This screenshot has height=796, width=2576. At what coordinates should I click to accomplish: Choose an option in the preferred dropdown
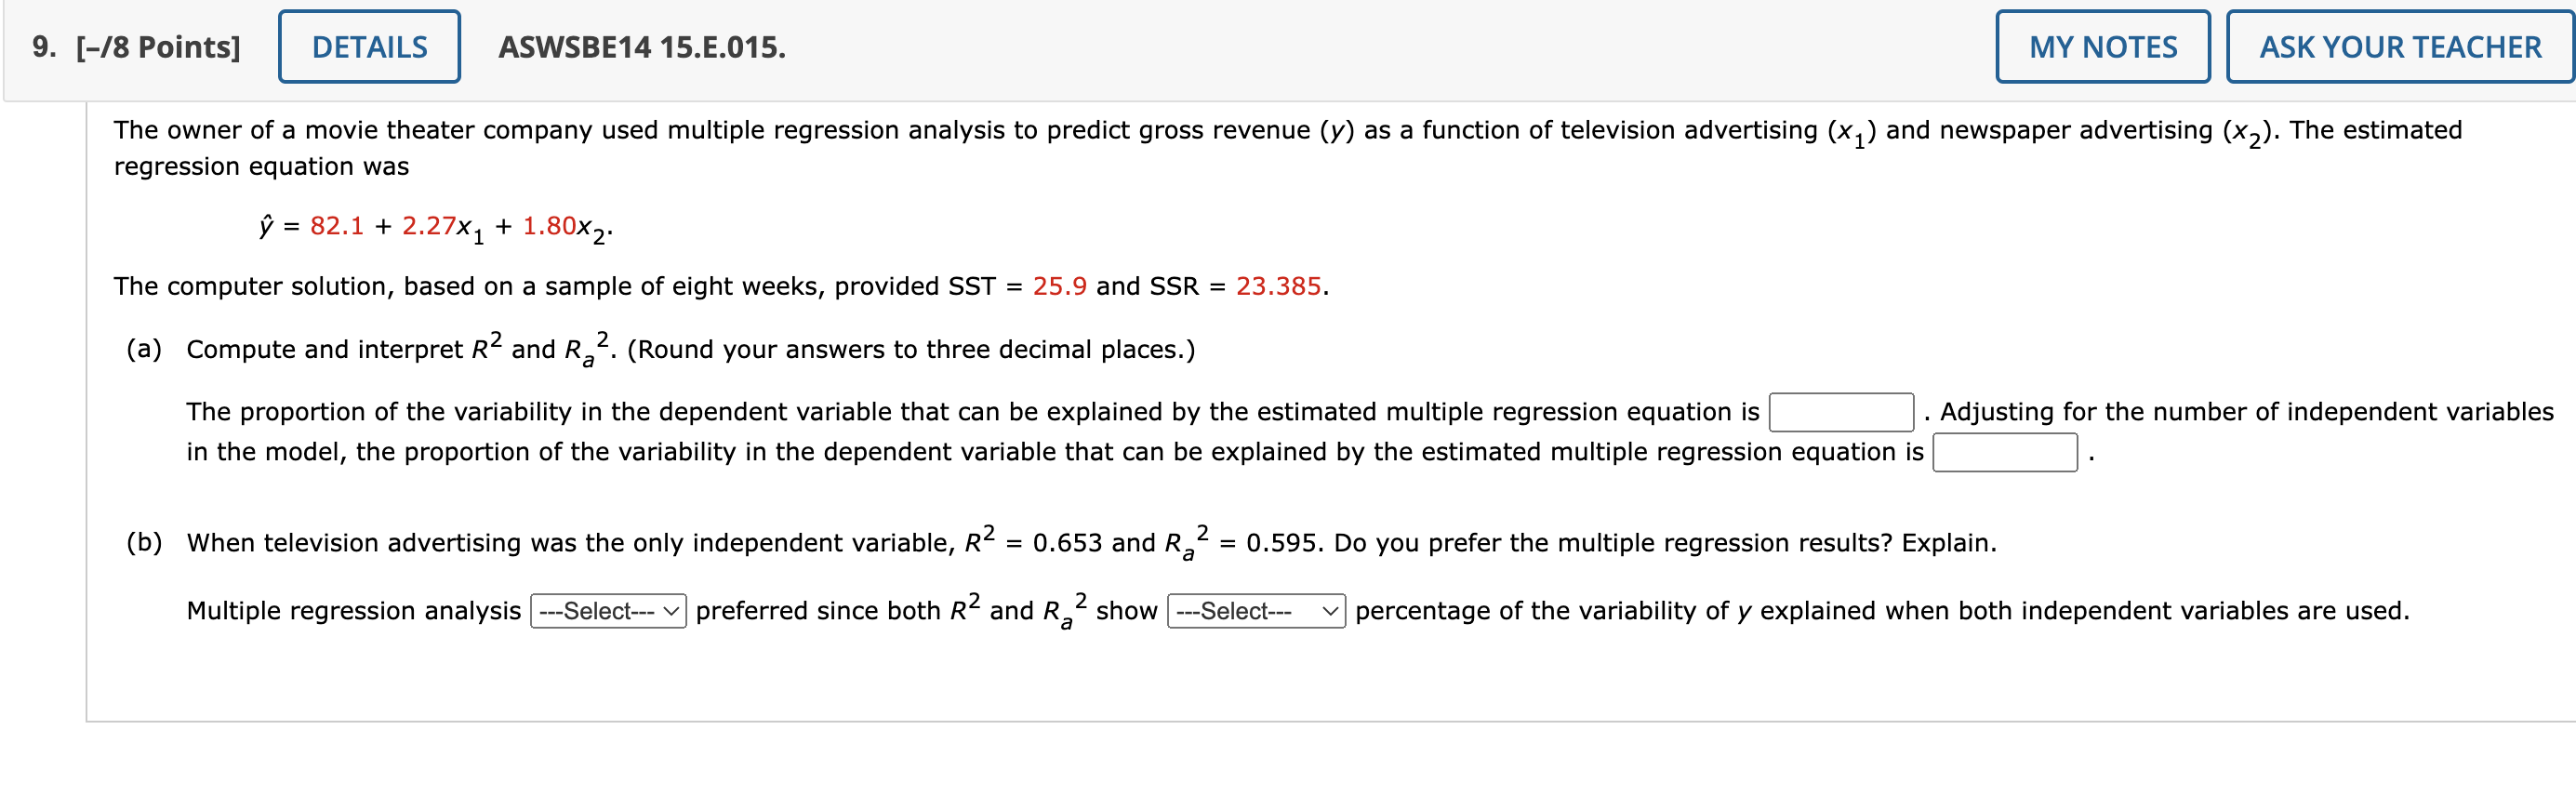[x=606, y=611]
